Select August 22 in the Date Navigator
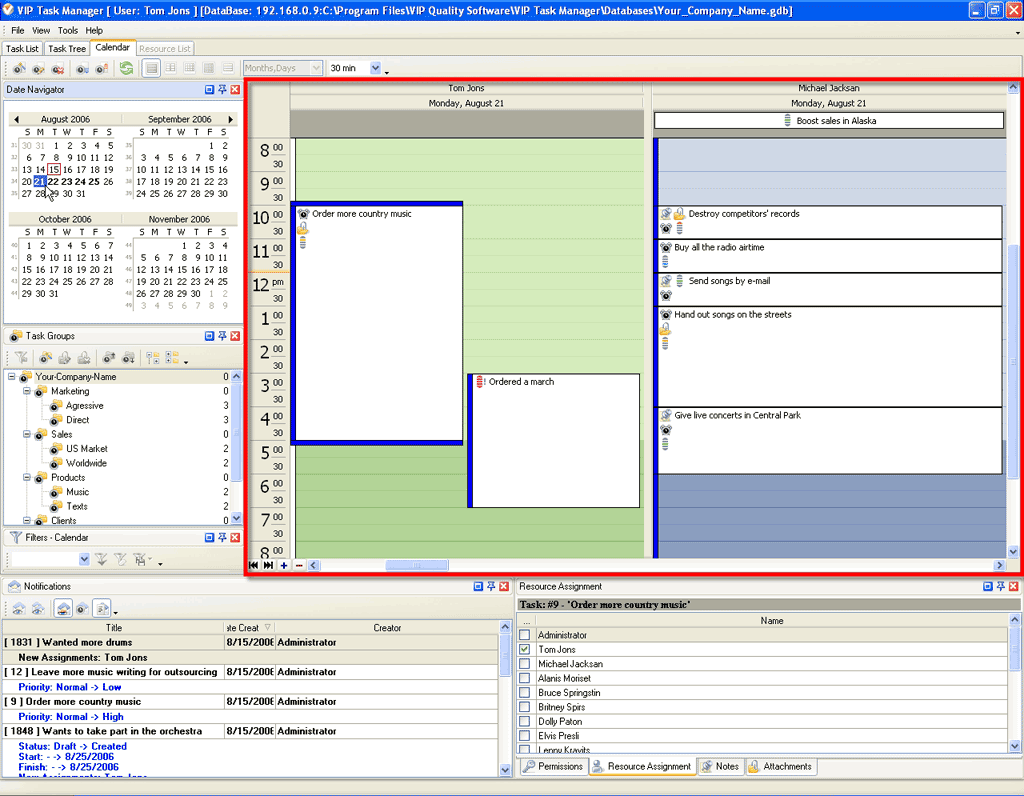The width and height of the screenshot is (1024, 796). point(54,182)
